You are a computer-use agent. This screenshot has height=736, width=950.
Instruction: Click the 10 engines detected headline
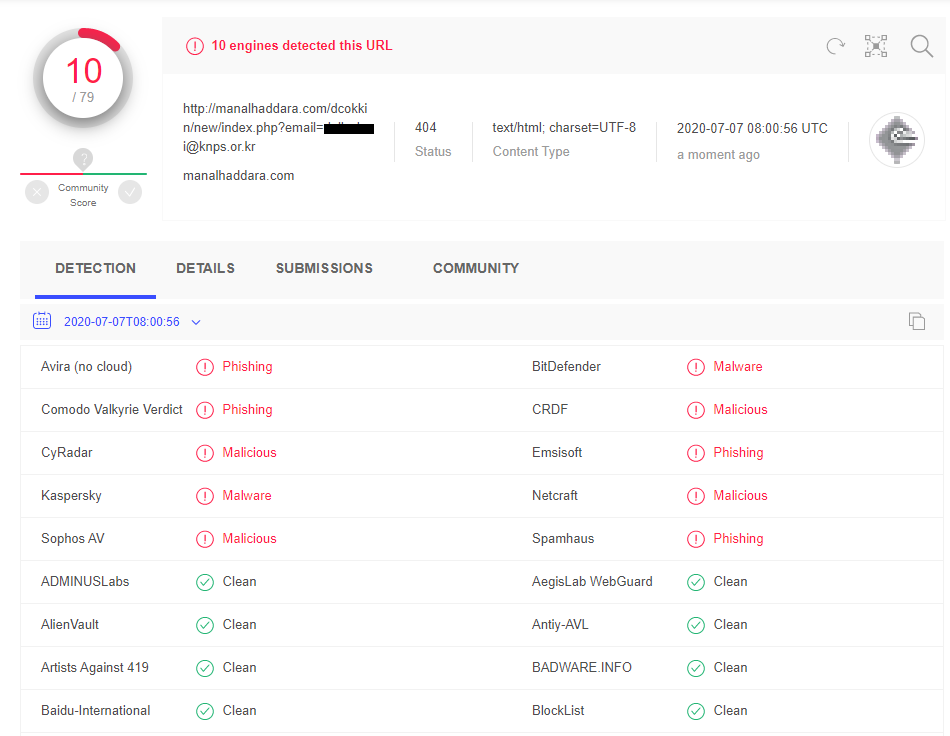click(302, 45)
